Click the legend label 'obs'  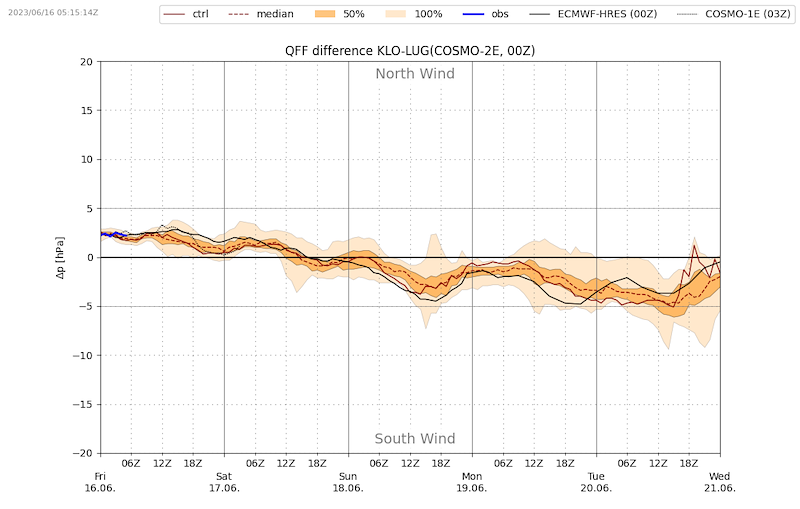500,14
